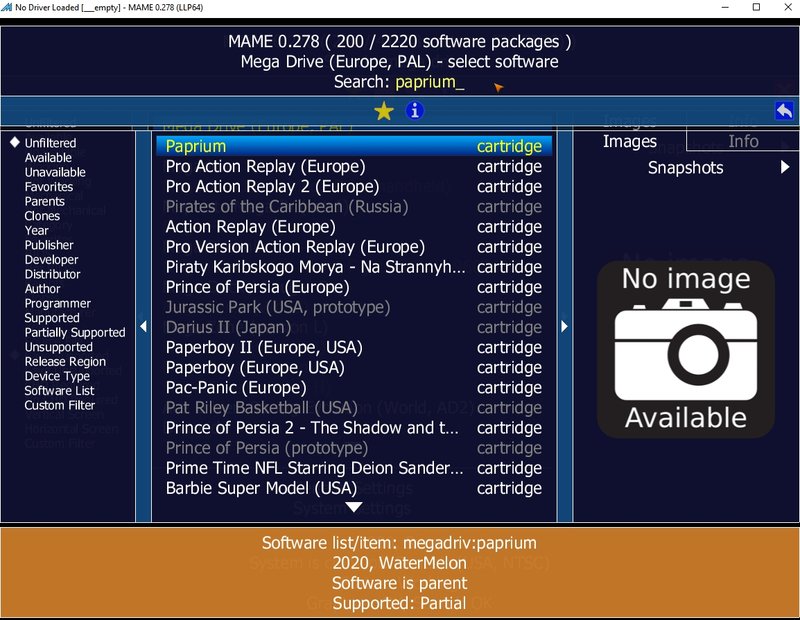Select Prince of Persia (prototype)
Viewport: 800px width, 620px height.
click(354, 448)
